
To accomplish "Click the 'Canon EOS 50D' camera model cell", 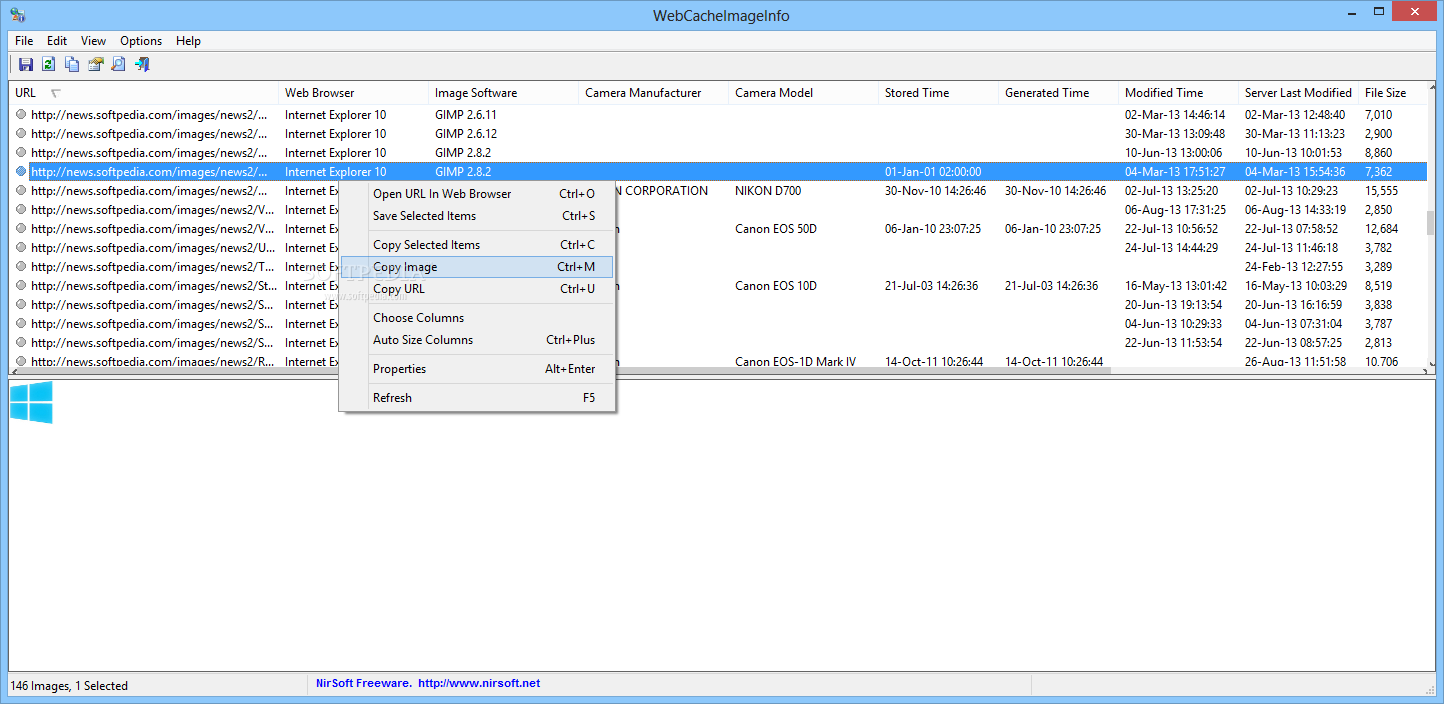I will [x=776, y=229].
